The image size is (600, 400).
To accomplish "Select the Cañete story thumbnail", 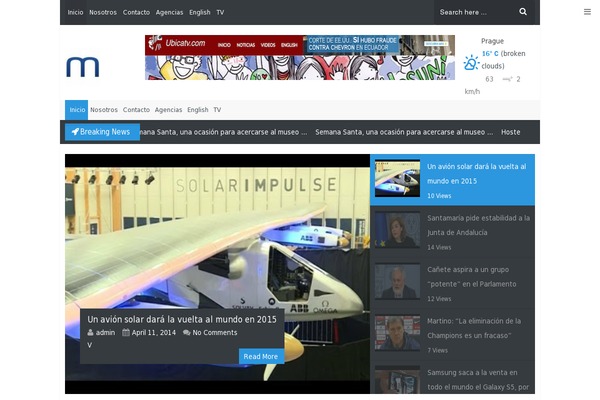I will 397,281.
